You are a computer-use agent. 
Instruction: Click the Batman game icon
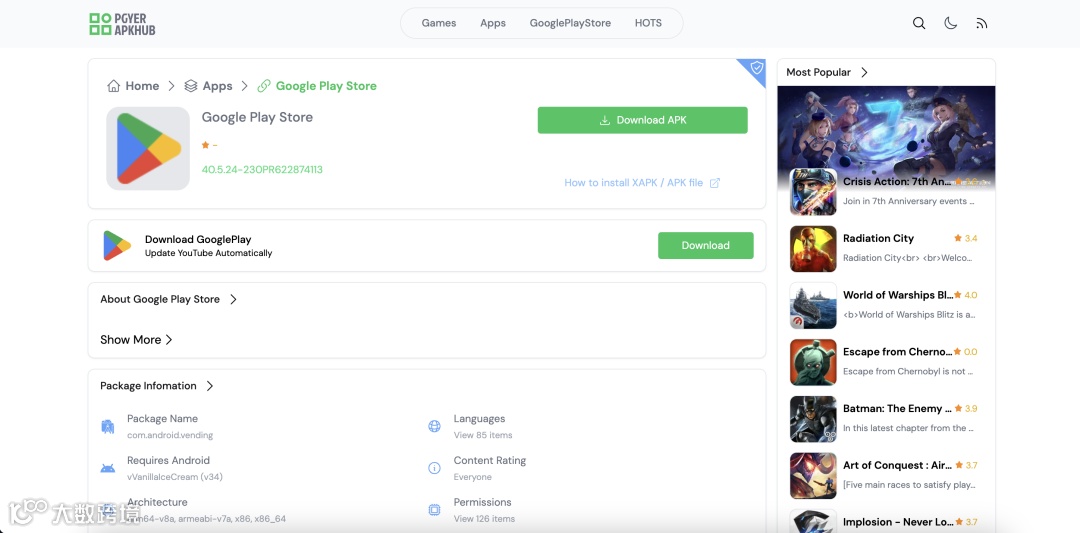pos(813,419)
